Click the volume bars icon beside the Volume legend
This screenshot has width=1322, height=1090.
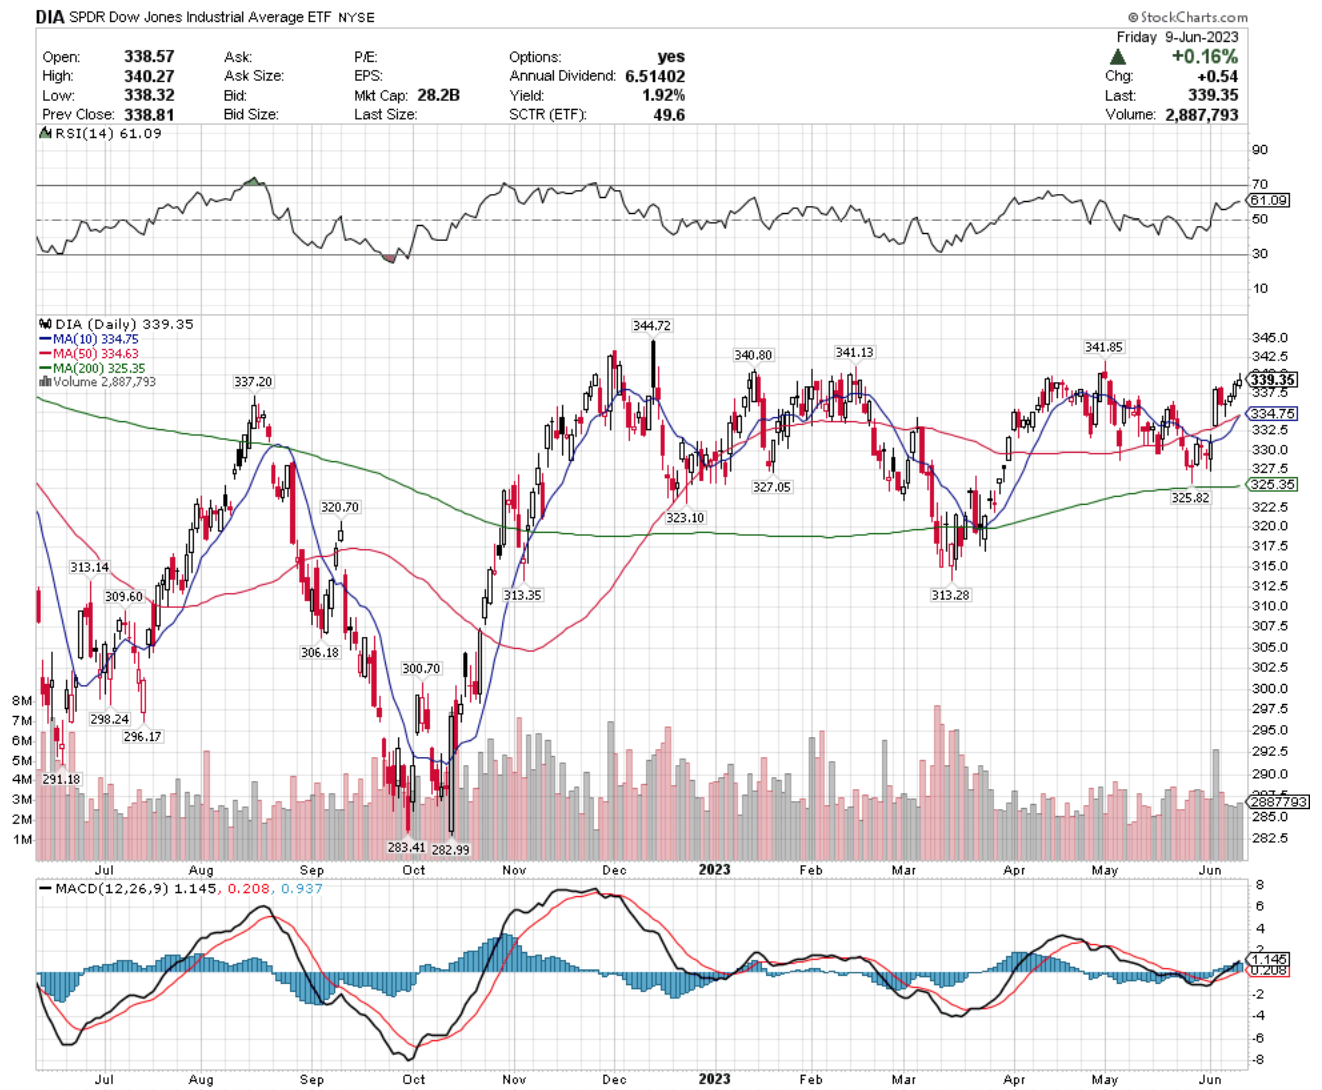pos(44,382)
